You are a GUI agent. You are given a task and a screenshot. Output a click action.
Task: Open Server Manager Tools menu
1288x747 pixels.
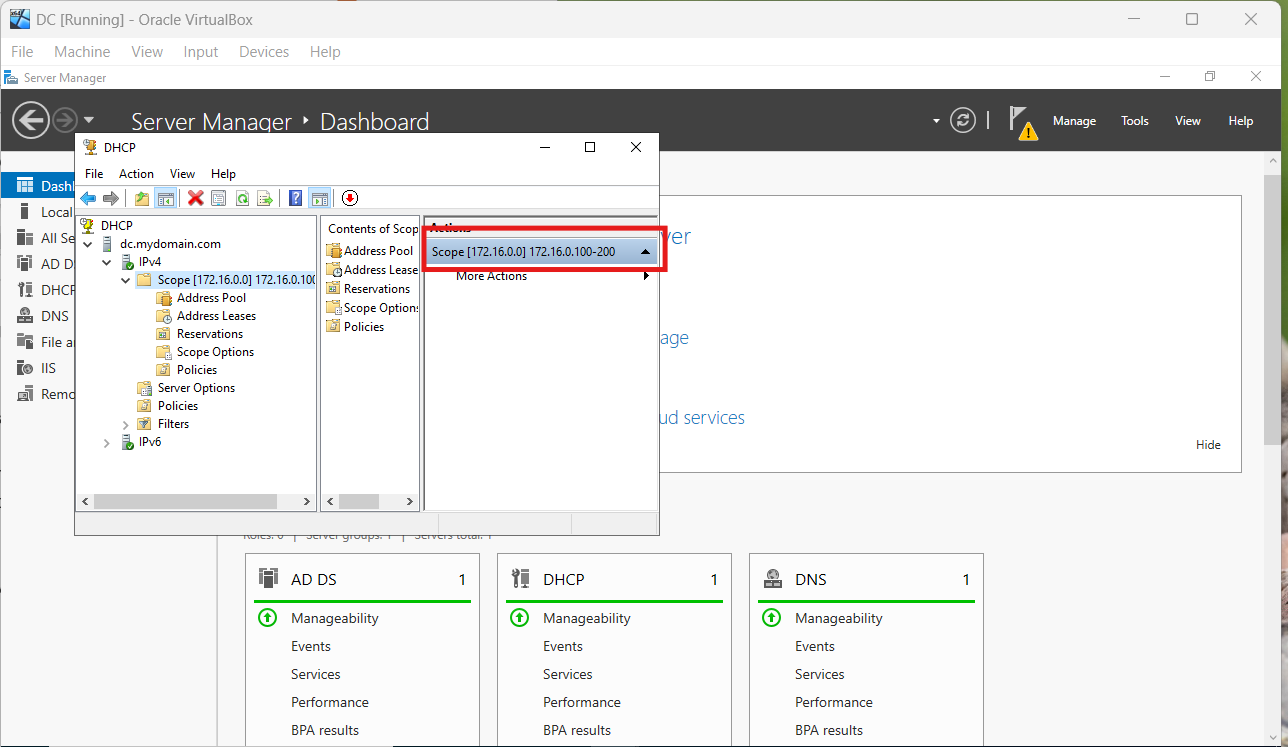tap(1135, 121)
